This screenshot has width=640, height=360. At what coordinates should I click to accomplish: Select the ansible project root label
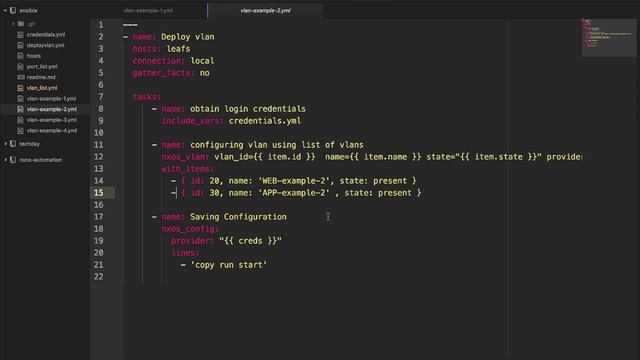[x=28, y=11]
